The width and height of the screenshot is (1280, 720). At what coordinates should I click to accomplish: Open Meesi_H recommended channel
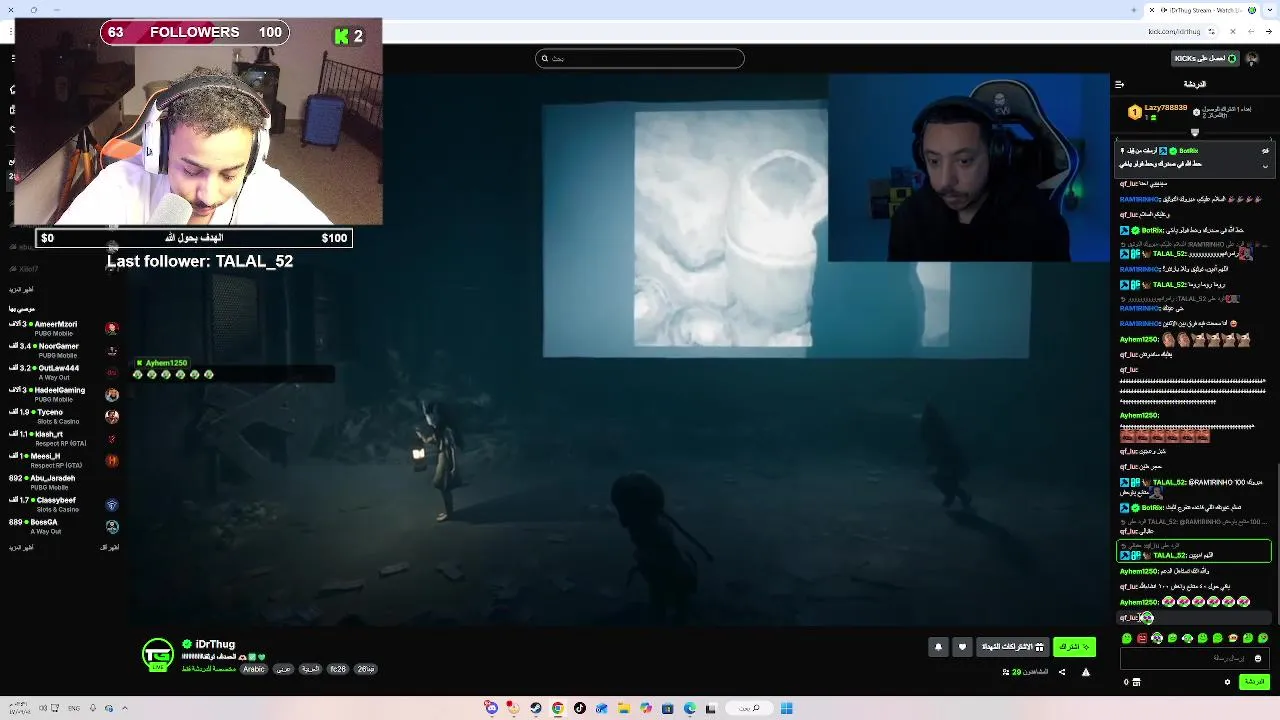(x=64, y=460)
